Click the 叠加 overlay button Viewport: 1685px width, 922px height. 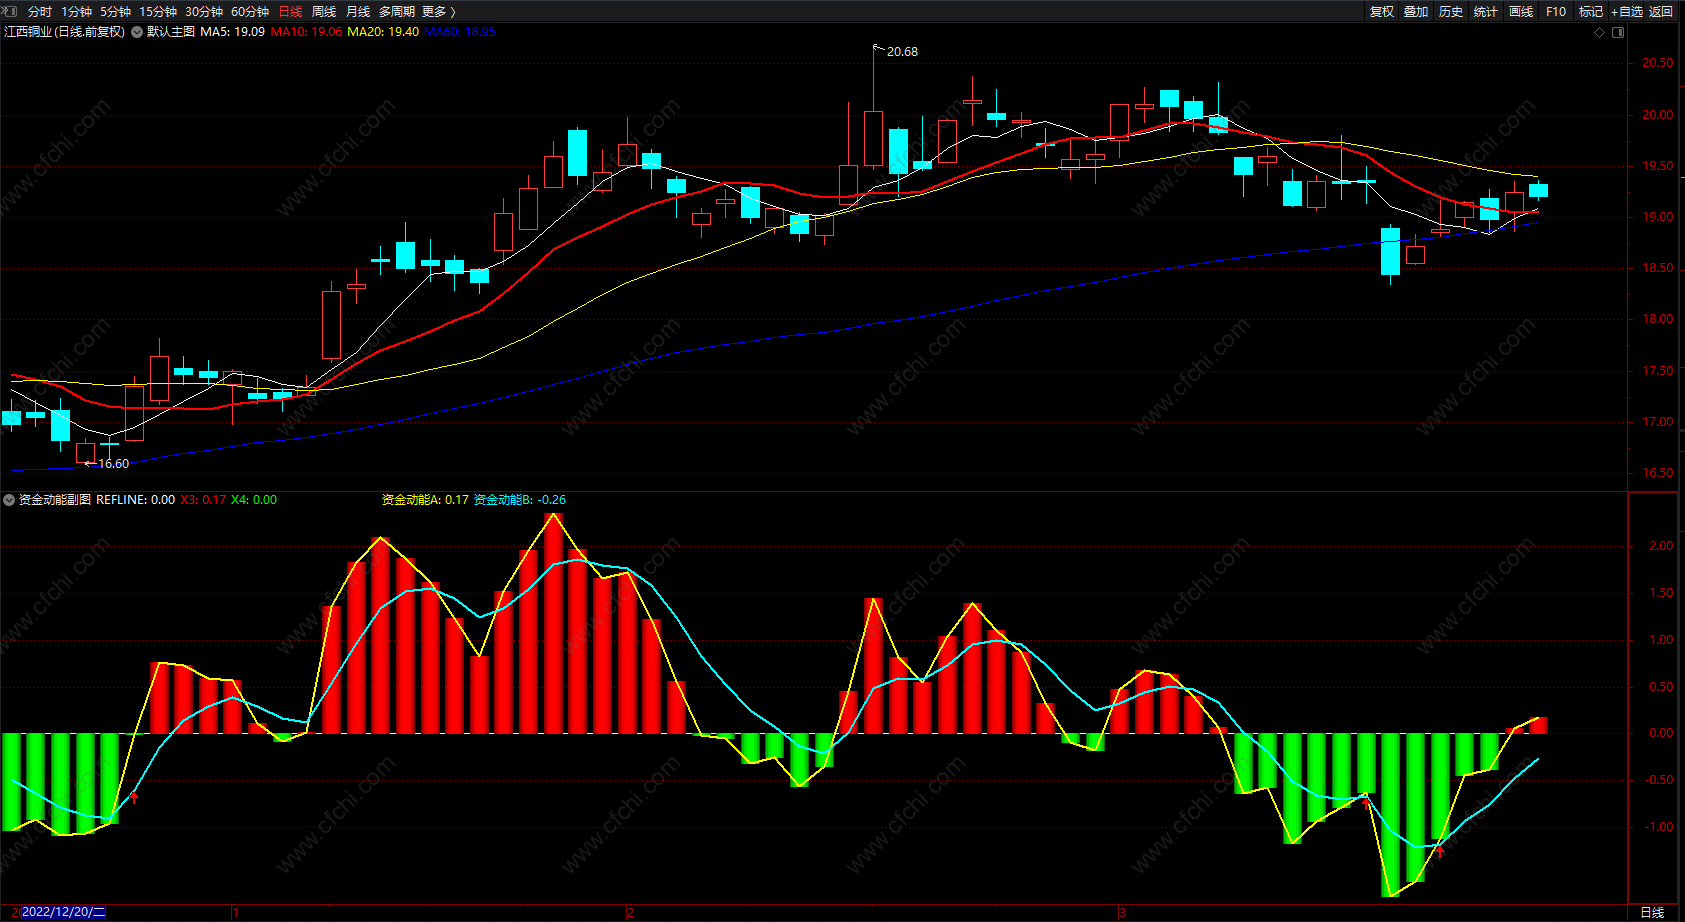click(1416, 12)
